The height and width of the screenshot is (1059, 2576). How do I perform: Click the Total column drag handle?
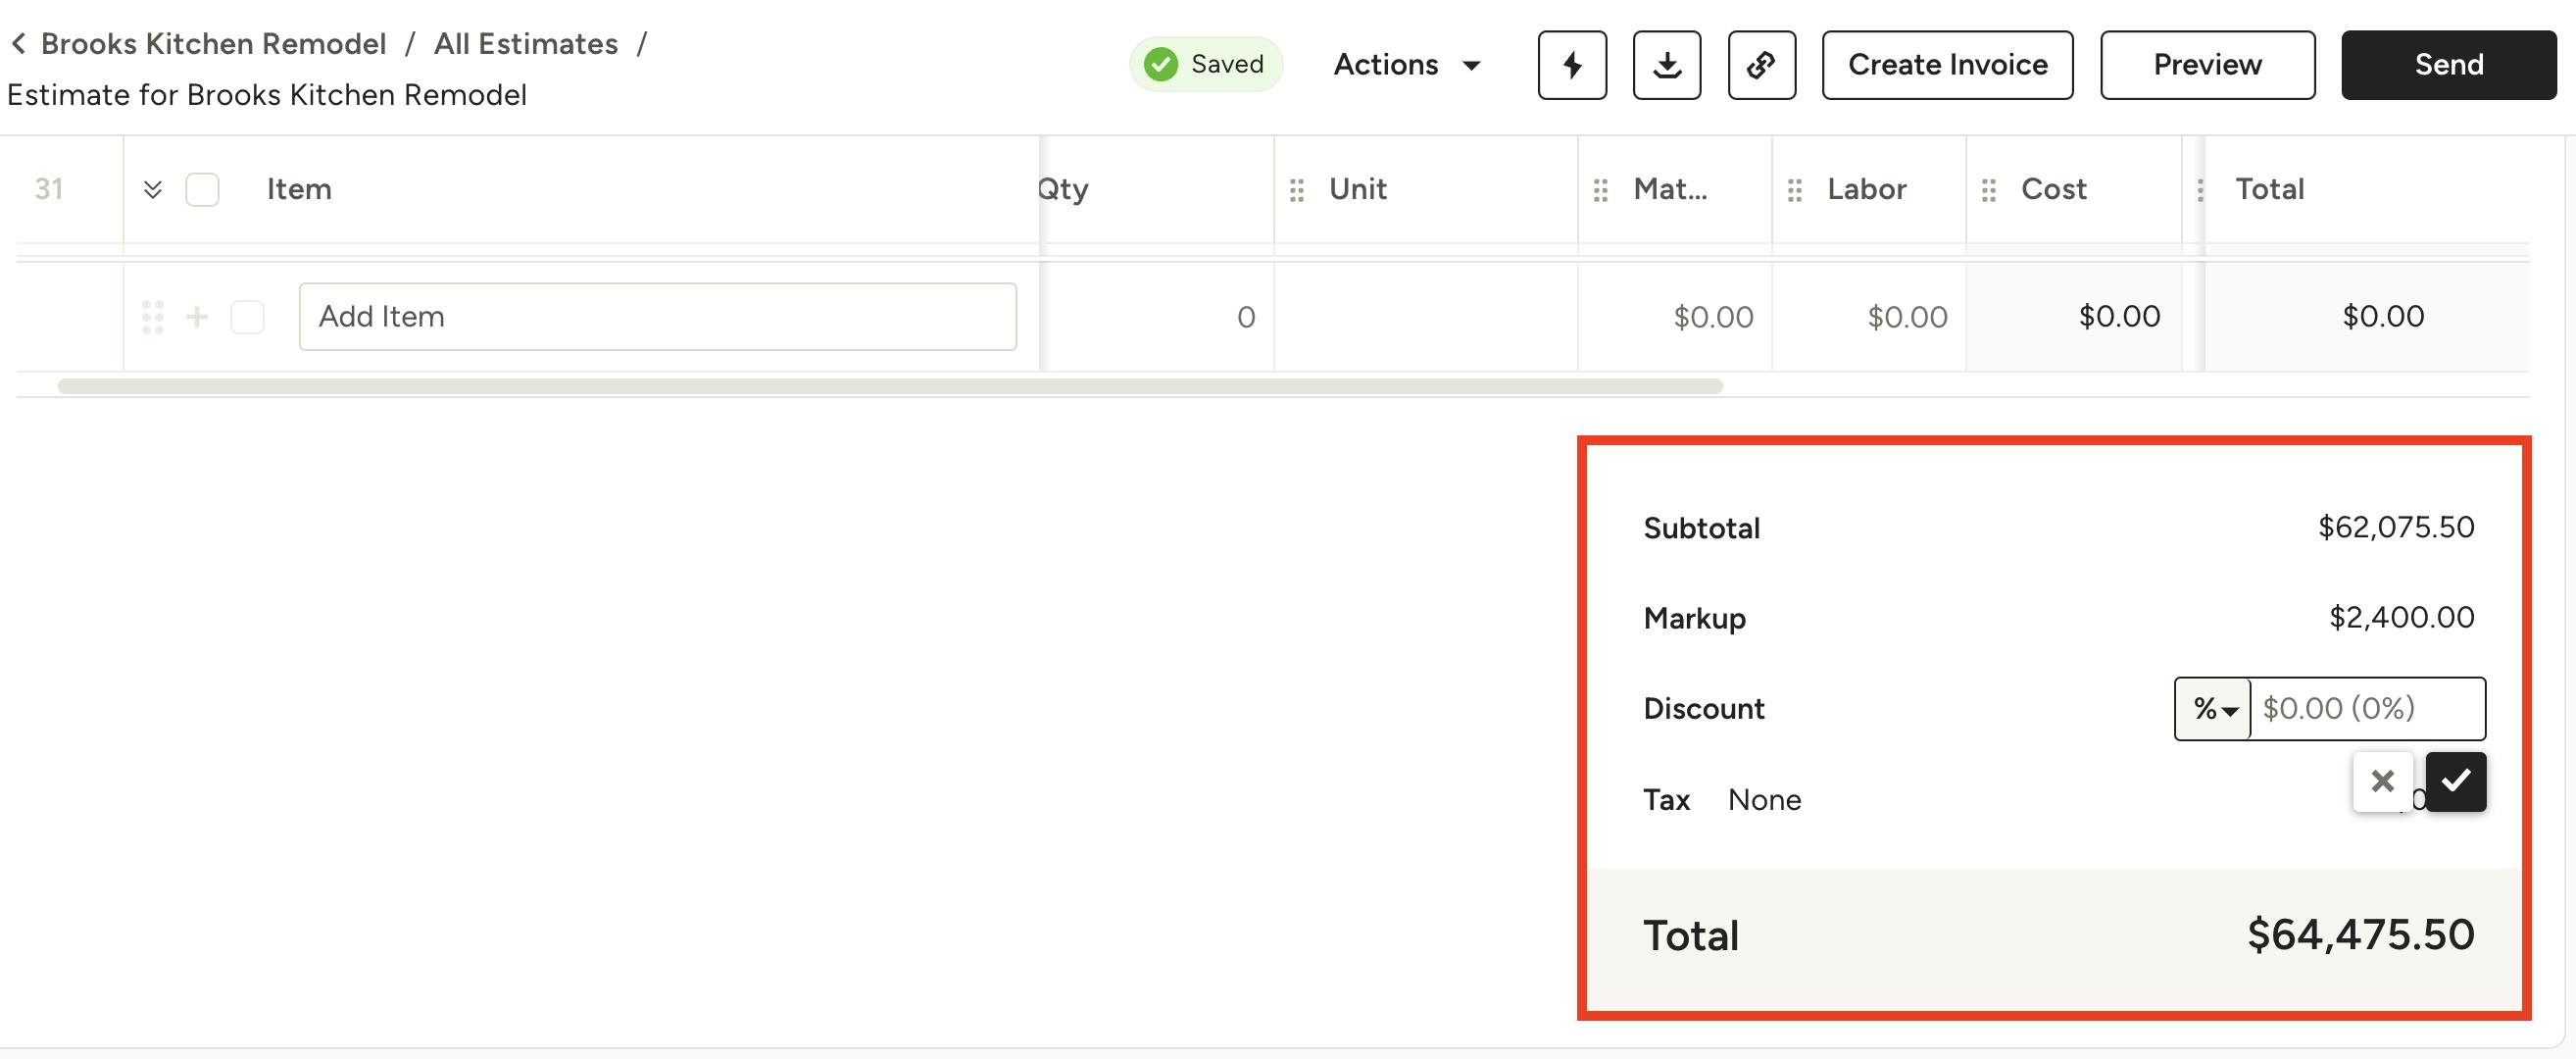click(x=2200, y=190)
